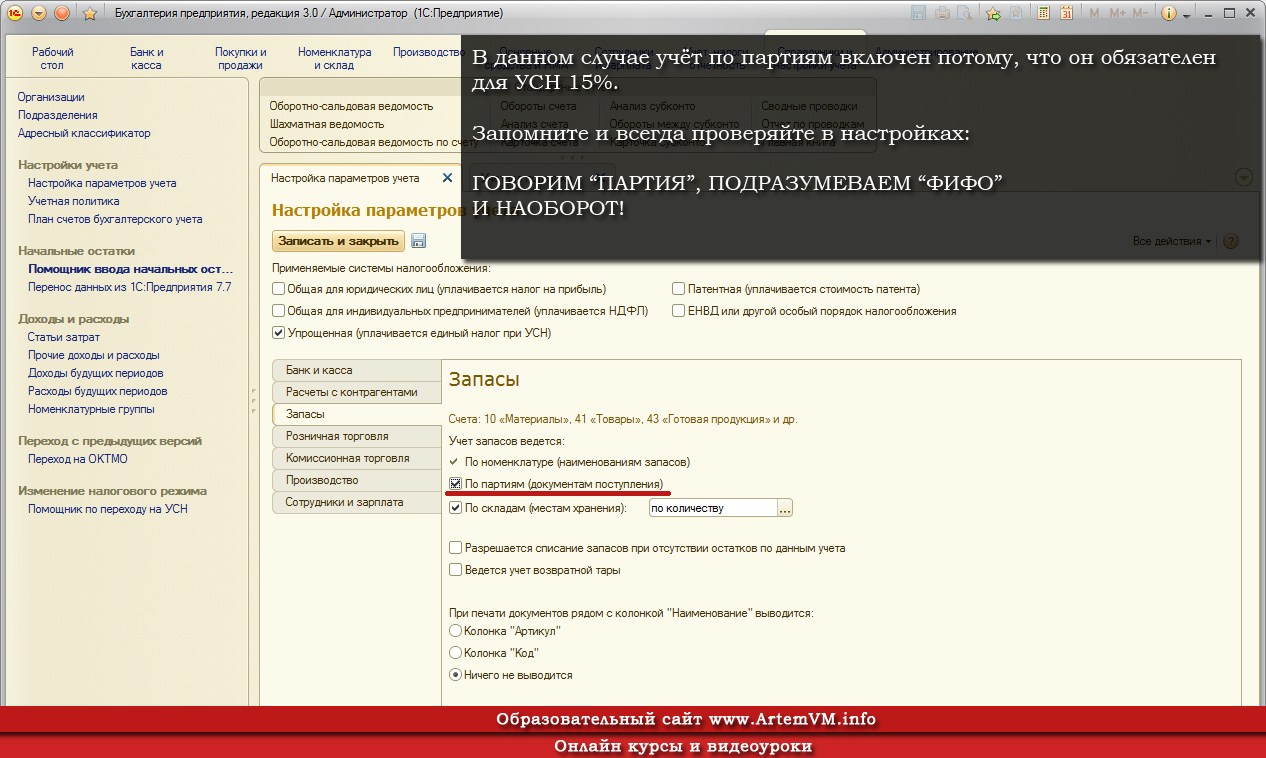
Task: Close the Настройка параметров учета tab
Action: tap(447, 178)
